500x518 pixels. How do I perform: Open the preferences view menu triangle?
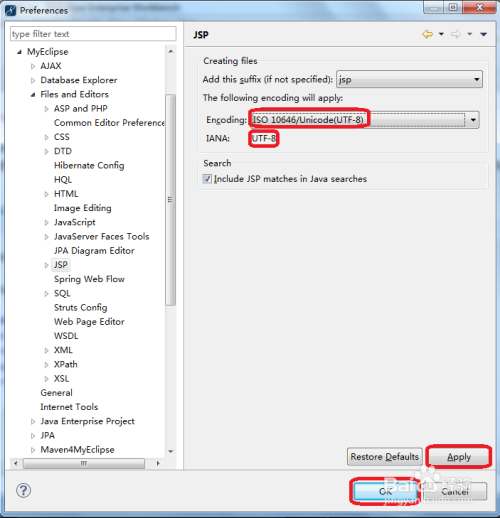483,34
